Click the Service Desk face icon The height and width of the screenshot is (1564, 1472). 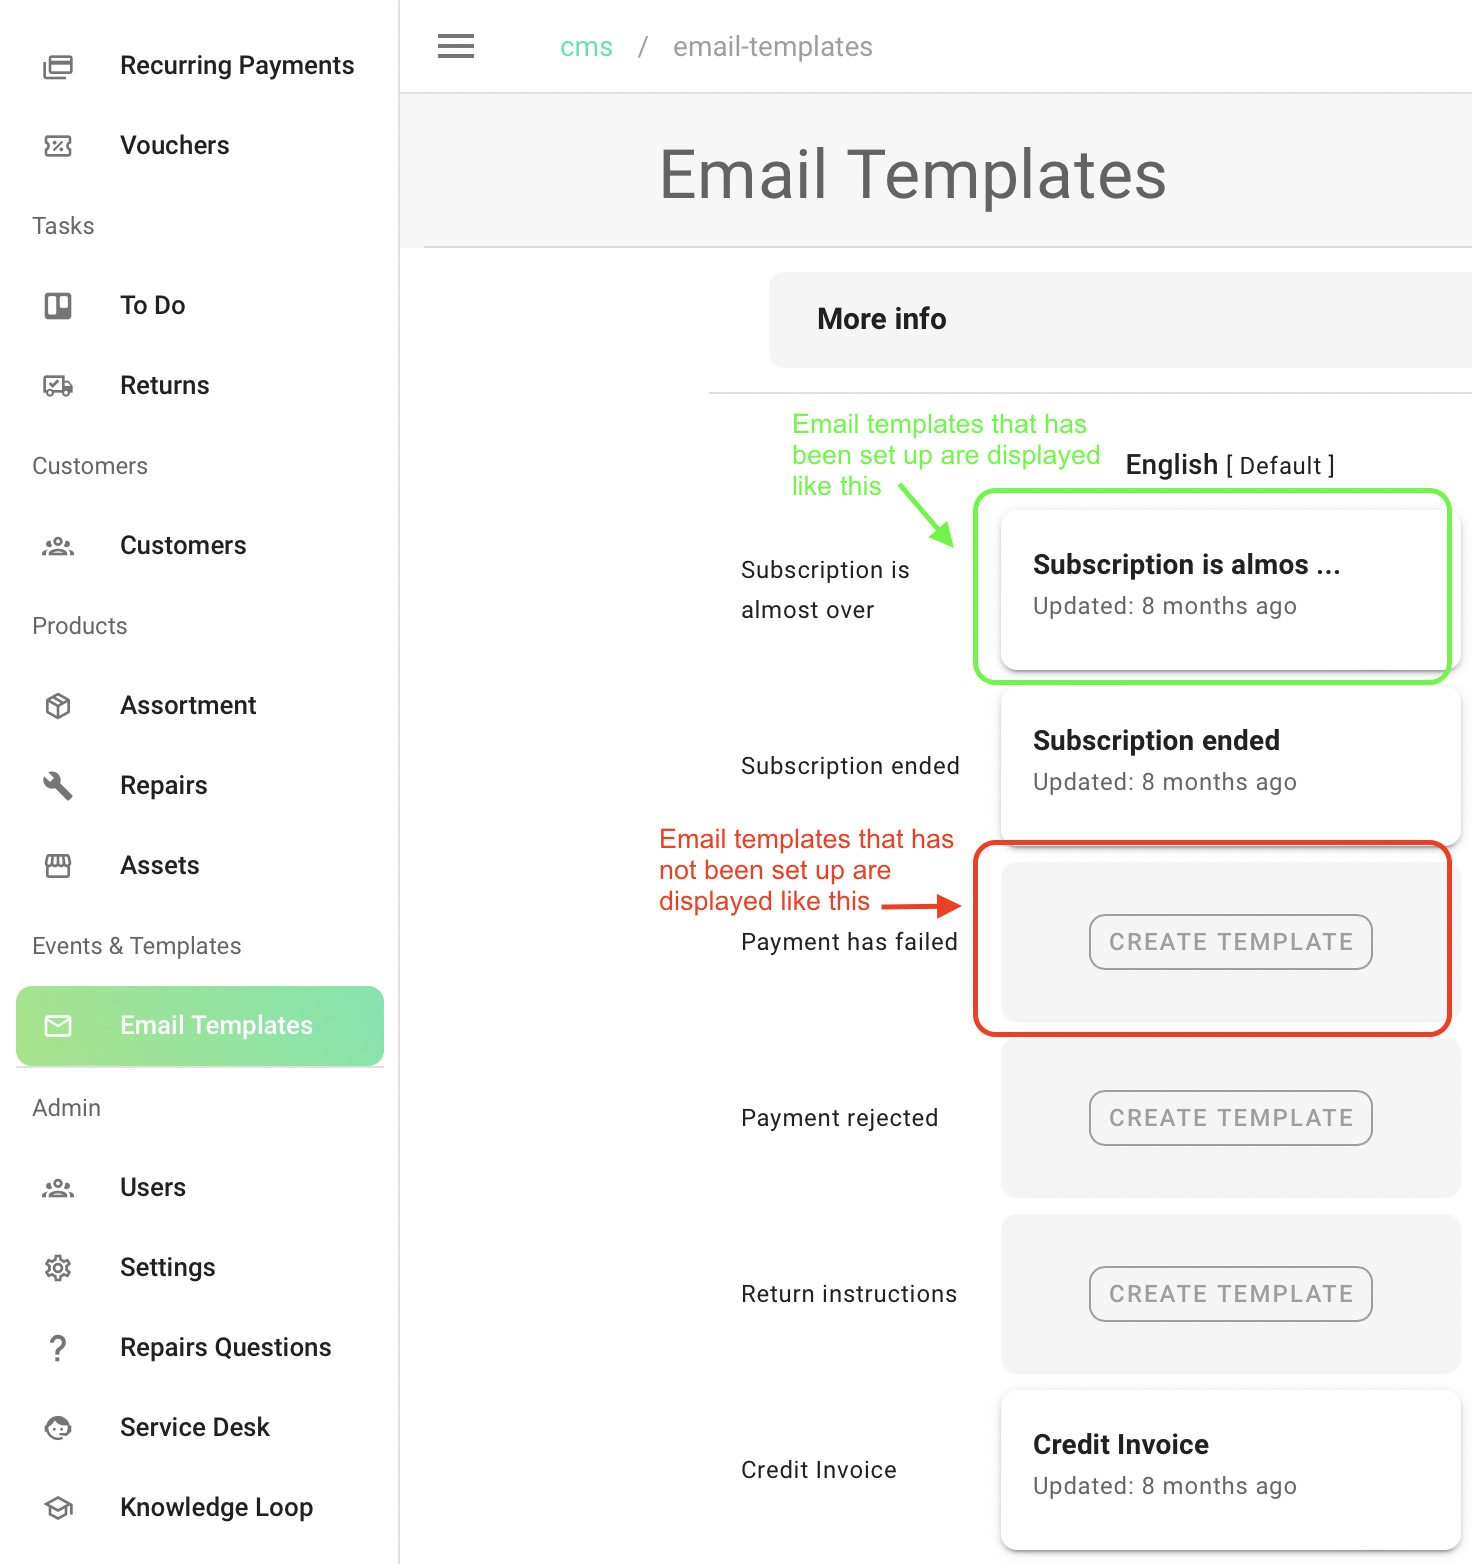[58, 1428]
